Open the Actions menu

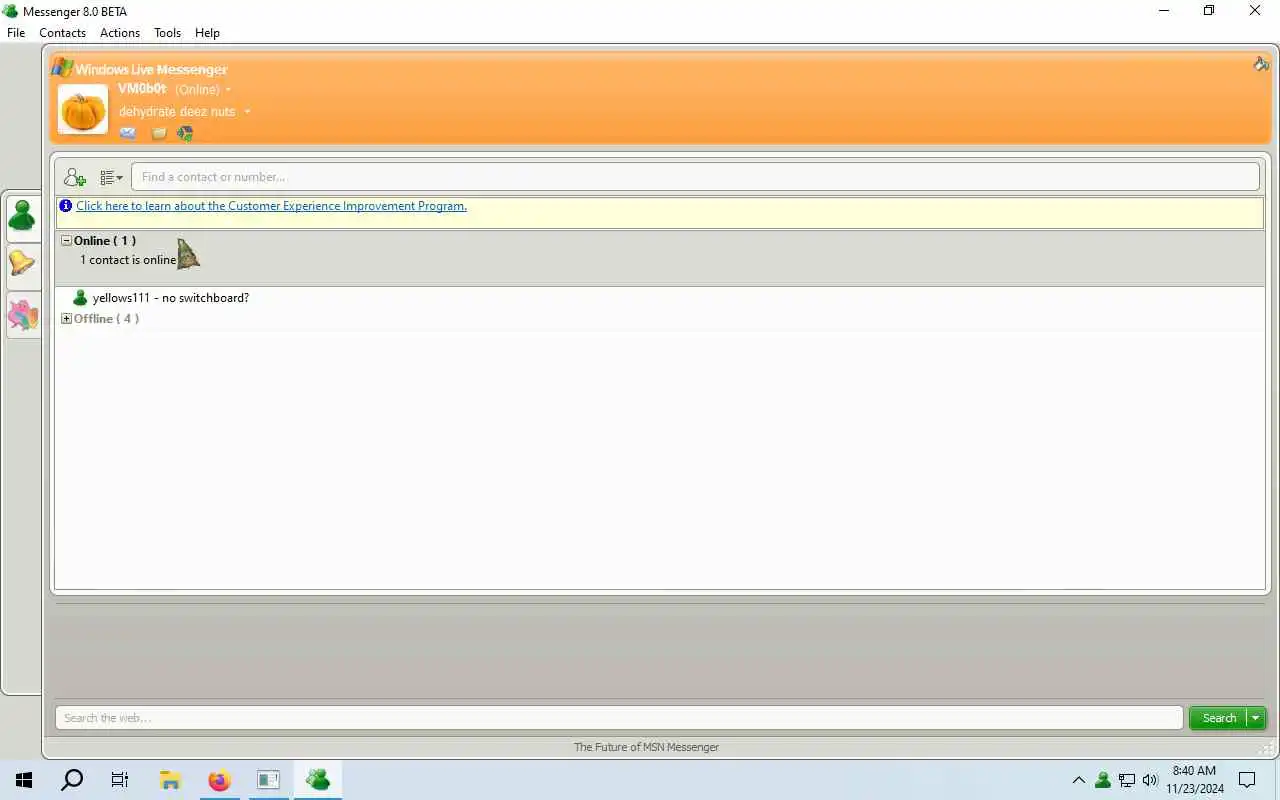120,33
